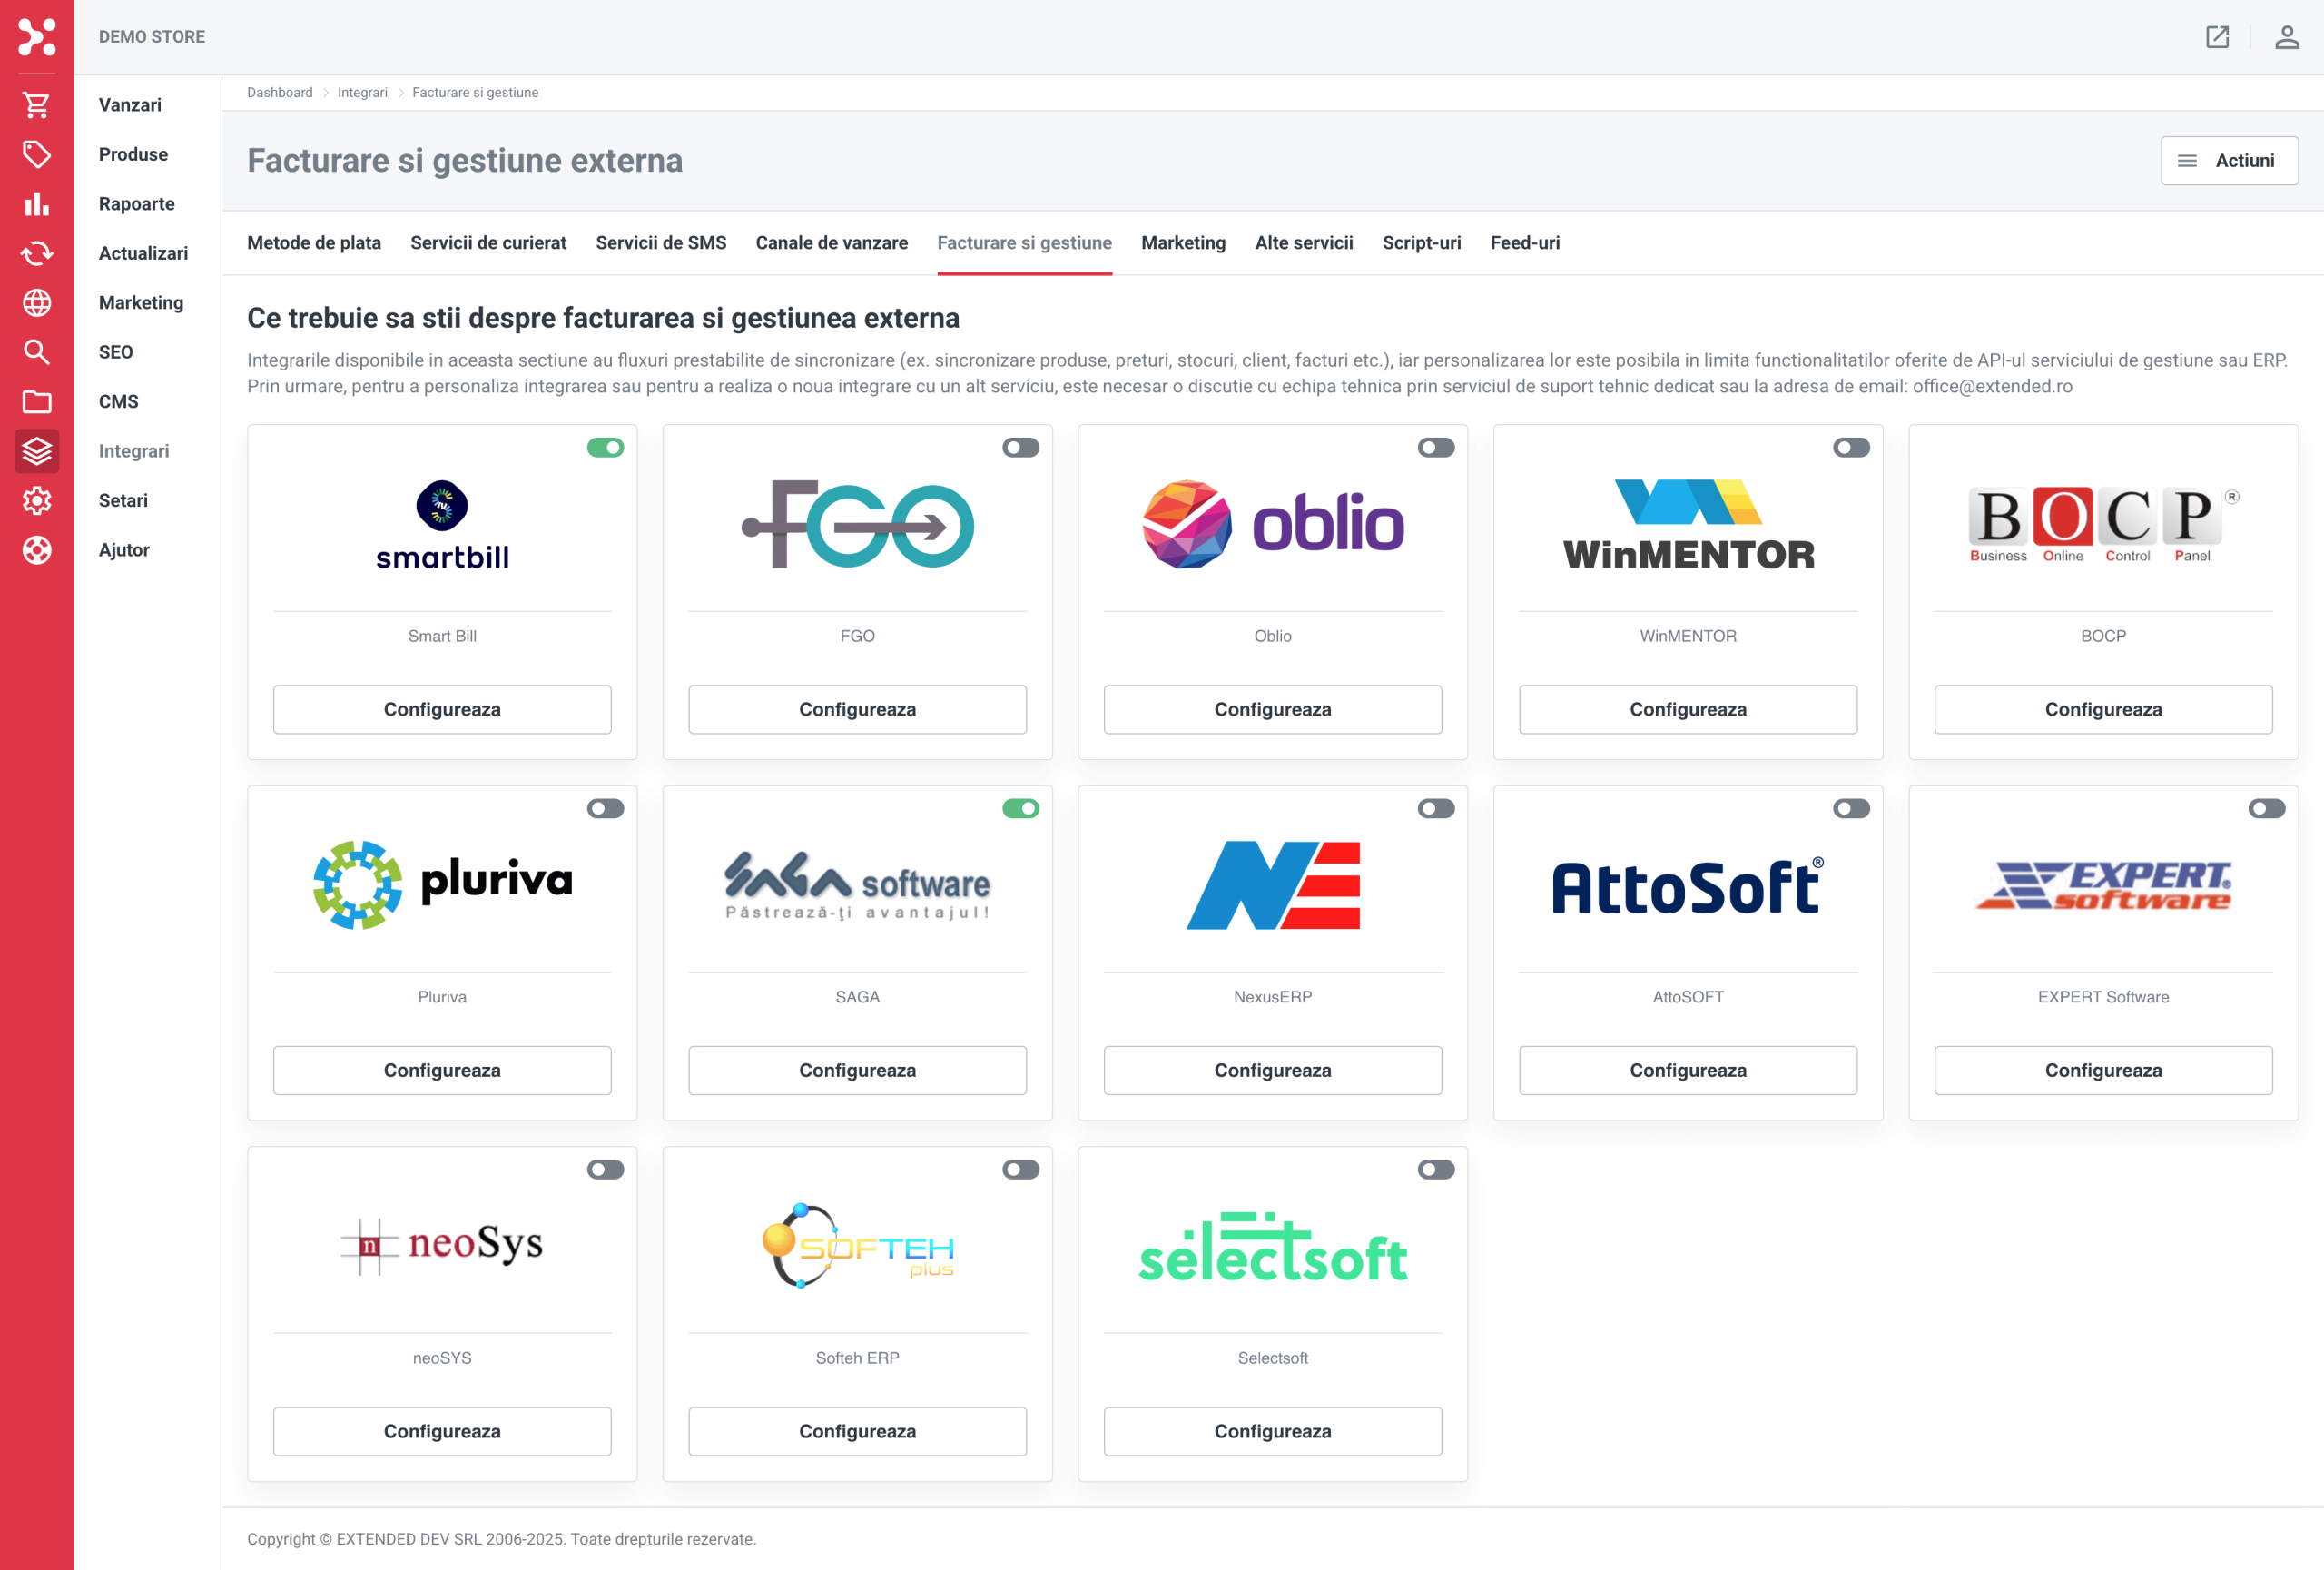Click Configureaza for Selectsoft
This screenshot has height=1570, width=2324.
[x=1272, y=1431]
